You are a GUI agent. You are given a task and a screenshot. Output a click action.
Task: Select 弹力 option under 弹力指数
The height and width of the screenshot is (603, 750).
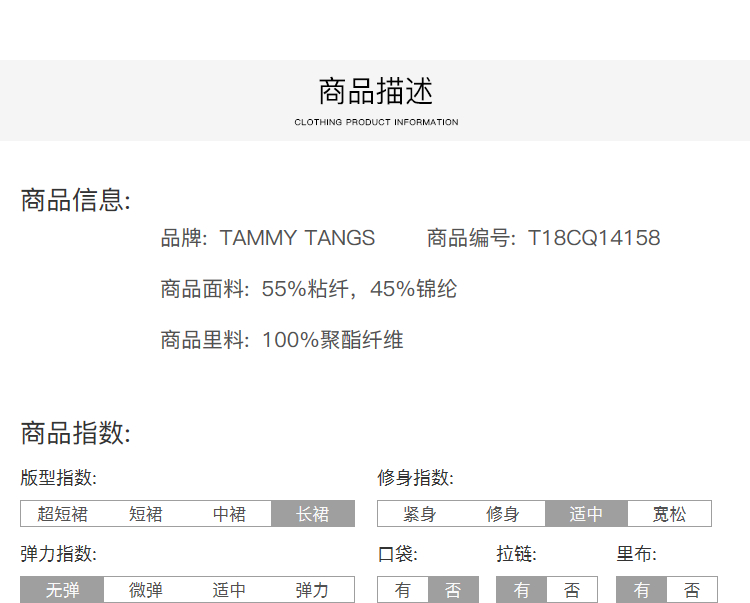click(x=312, y=590)
